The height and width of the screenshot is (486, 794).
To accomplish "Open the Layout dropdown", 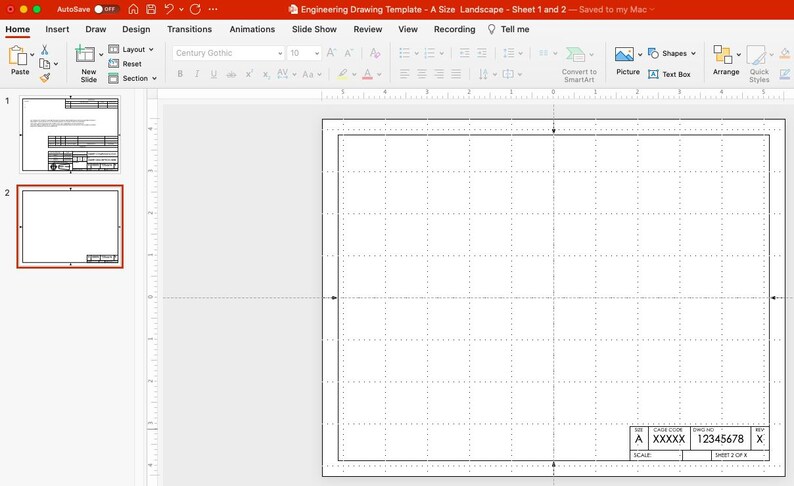I will [131, 49].
